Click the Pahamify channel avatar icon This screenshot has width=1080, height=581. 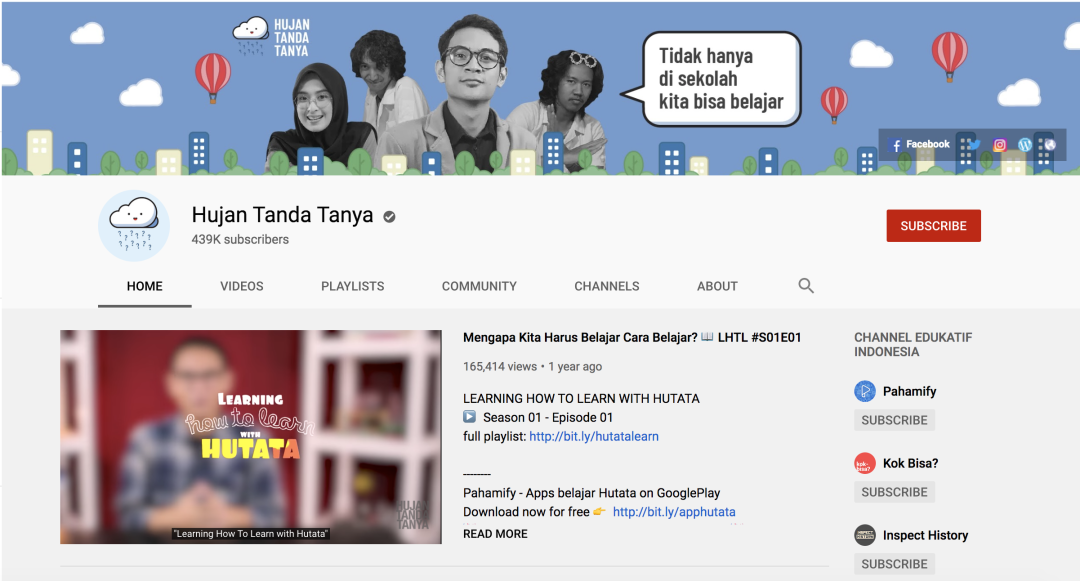pyautogui.click(x=865, y=391)
